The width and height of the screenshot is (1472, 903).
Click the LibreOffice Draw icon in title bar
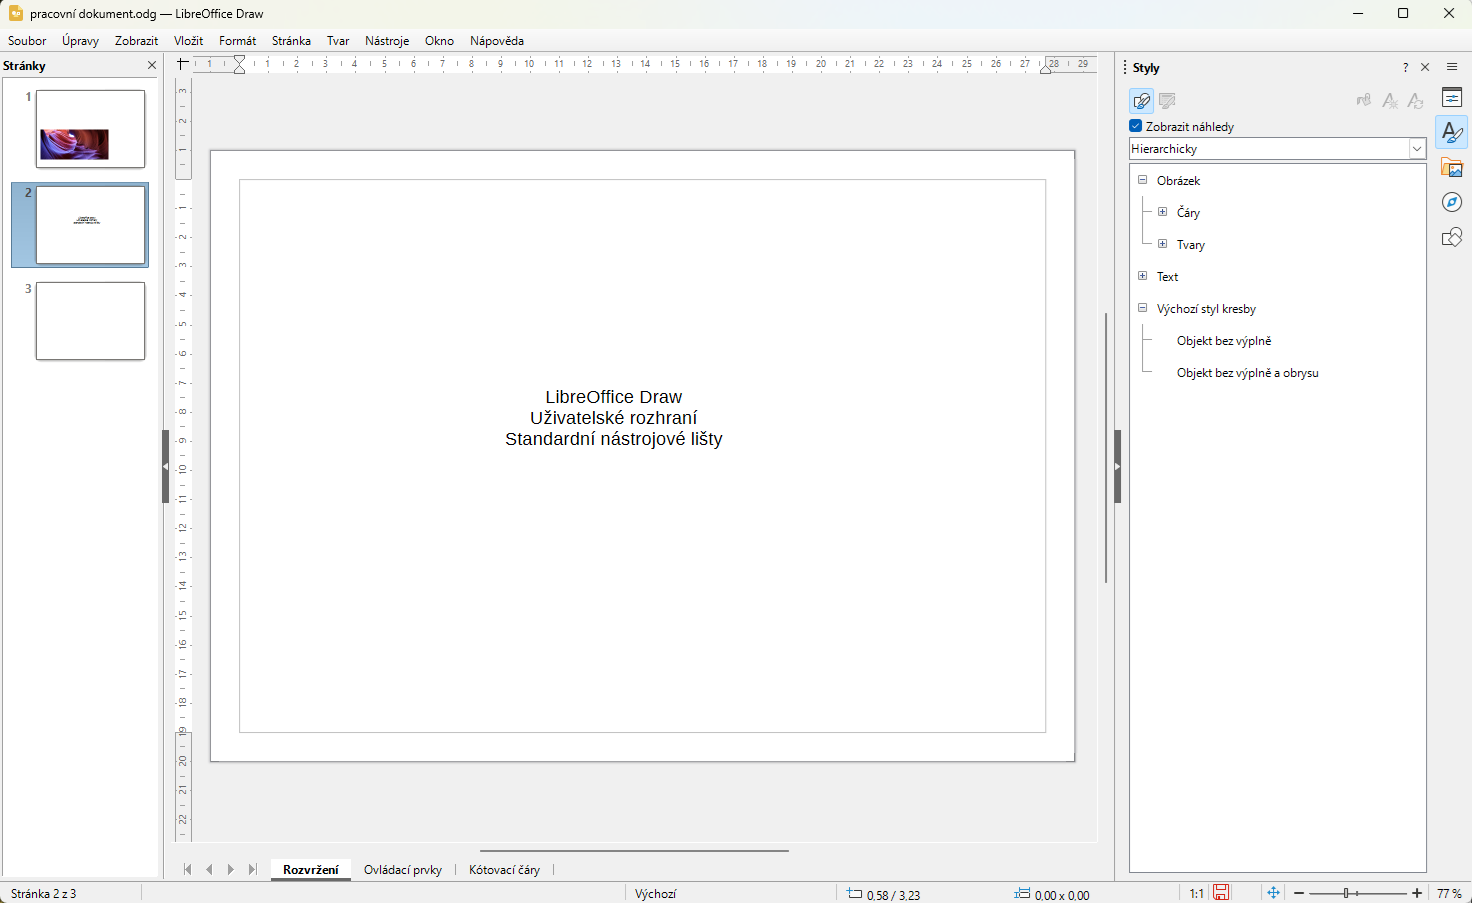[x=16, y=13]
